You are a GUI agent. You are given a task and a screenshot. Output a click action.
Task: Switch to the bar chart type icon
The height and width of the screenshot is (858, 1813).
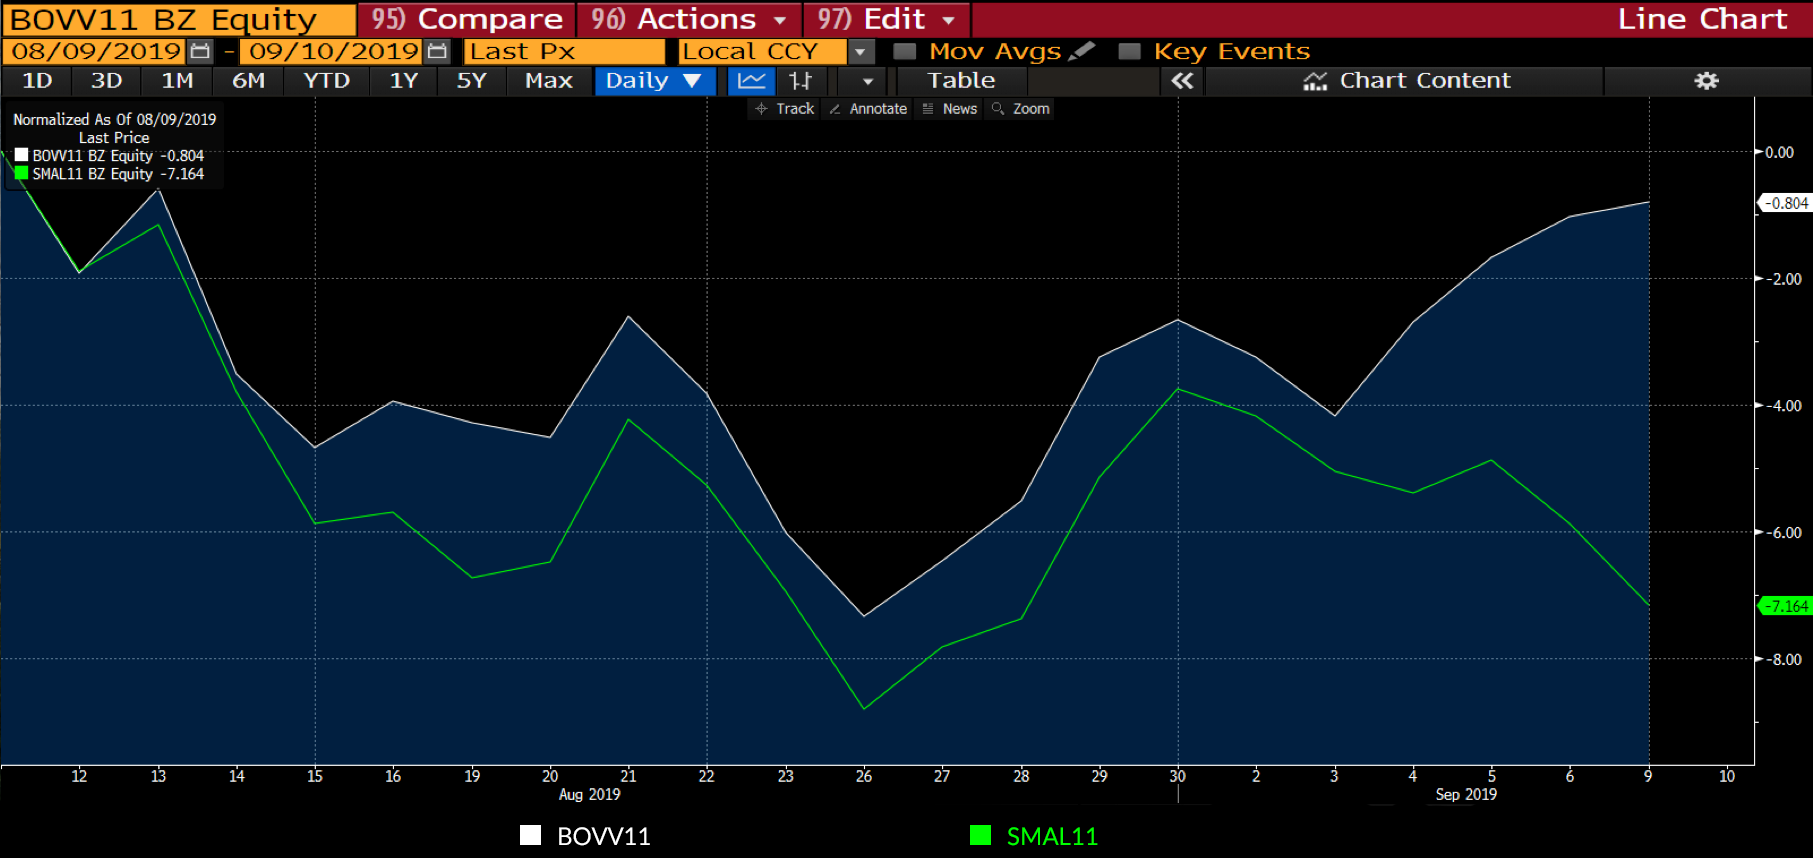[800, 81]
